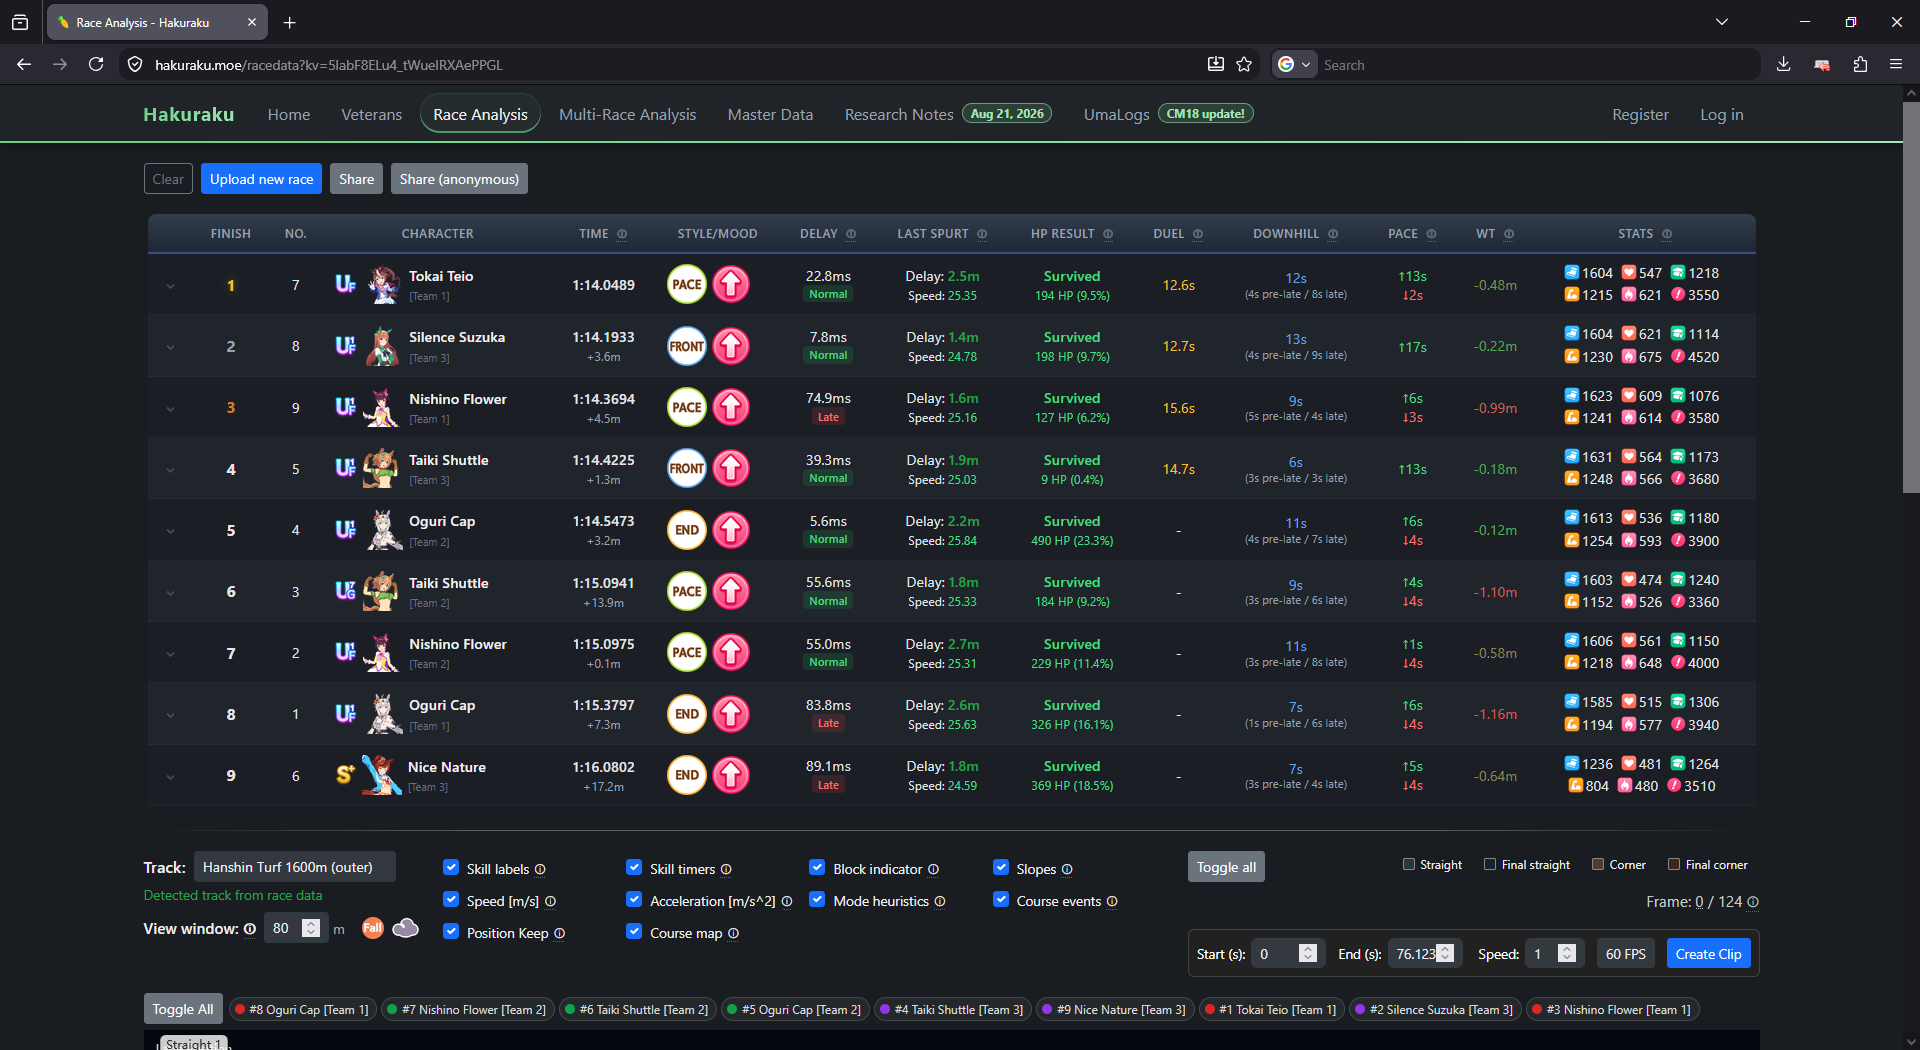
Task: Click the HP Result info icon
Action: click(x=1108, y=234)
